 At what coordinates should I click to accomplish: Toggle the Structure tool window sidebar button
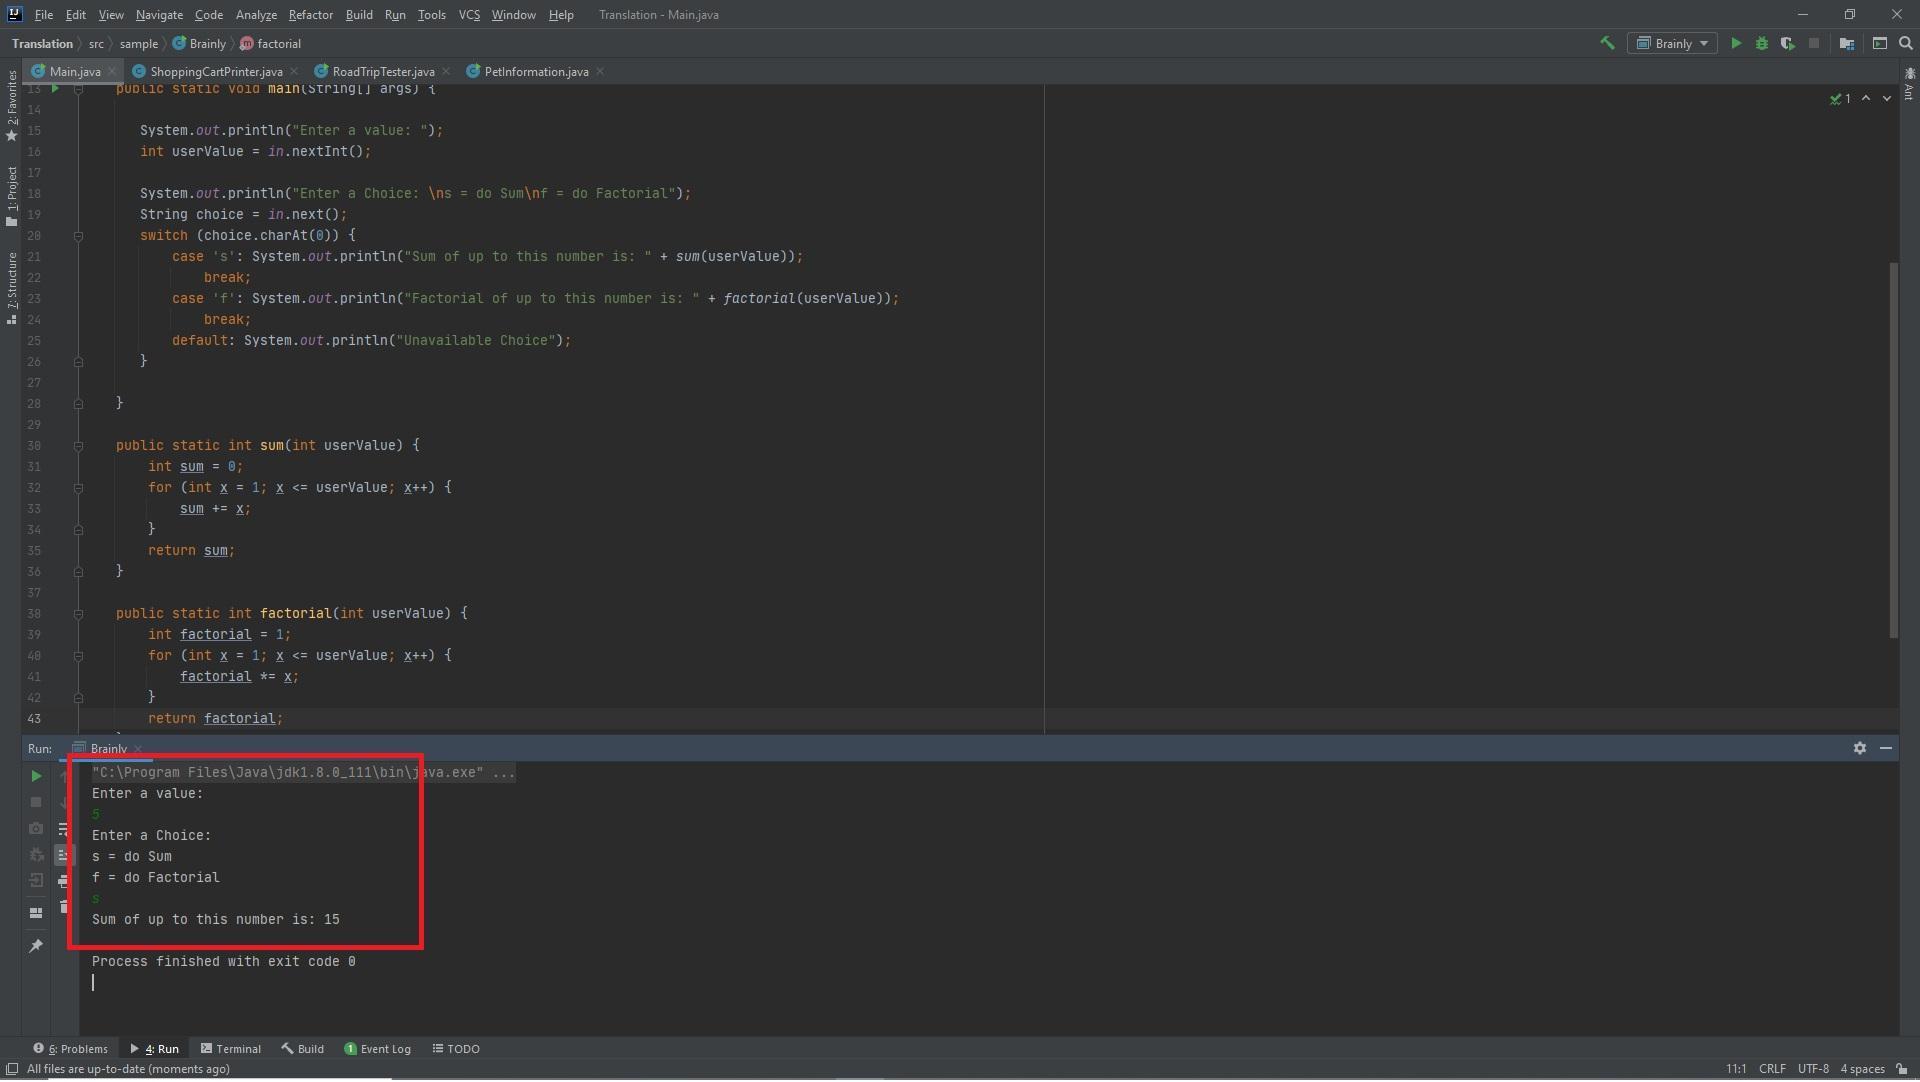pos(11,287)
